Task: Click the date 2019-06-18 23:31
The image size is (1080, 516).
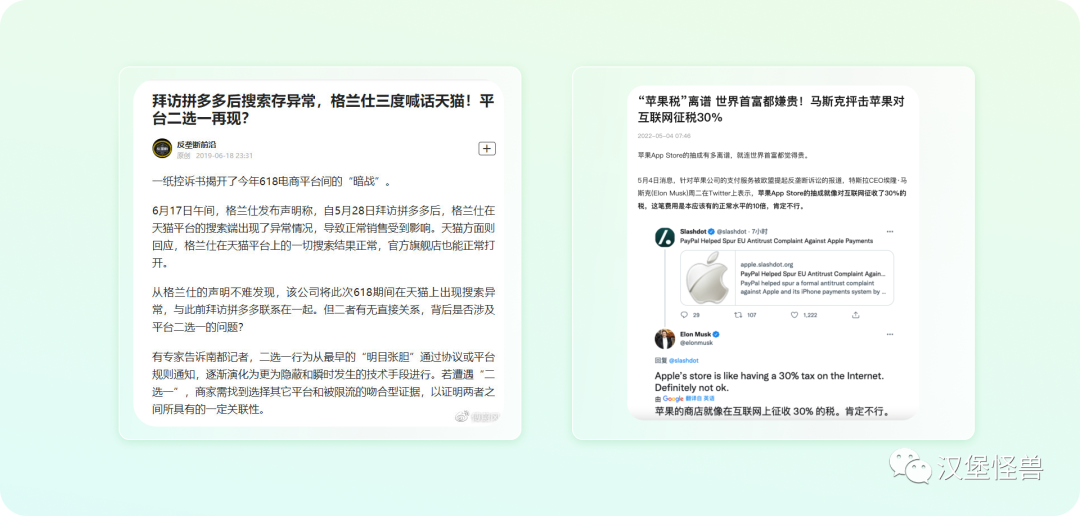Action: [x=223, y=155]
